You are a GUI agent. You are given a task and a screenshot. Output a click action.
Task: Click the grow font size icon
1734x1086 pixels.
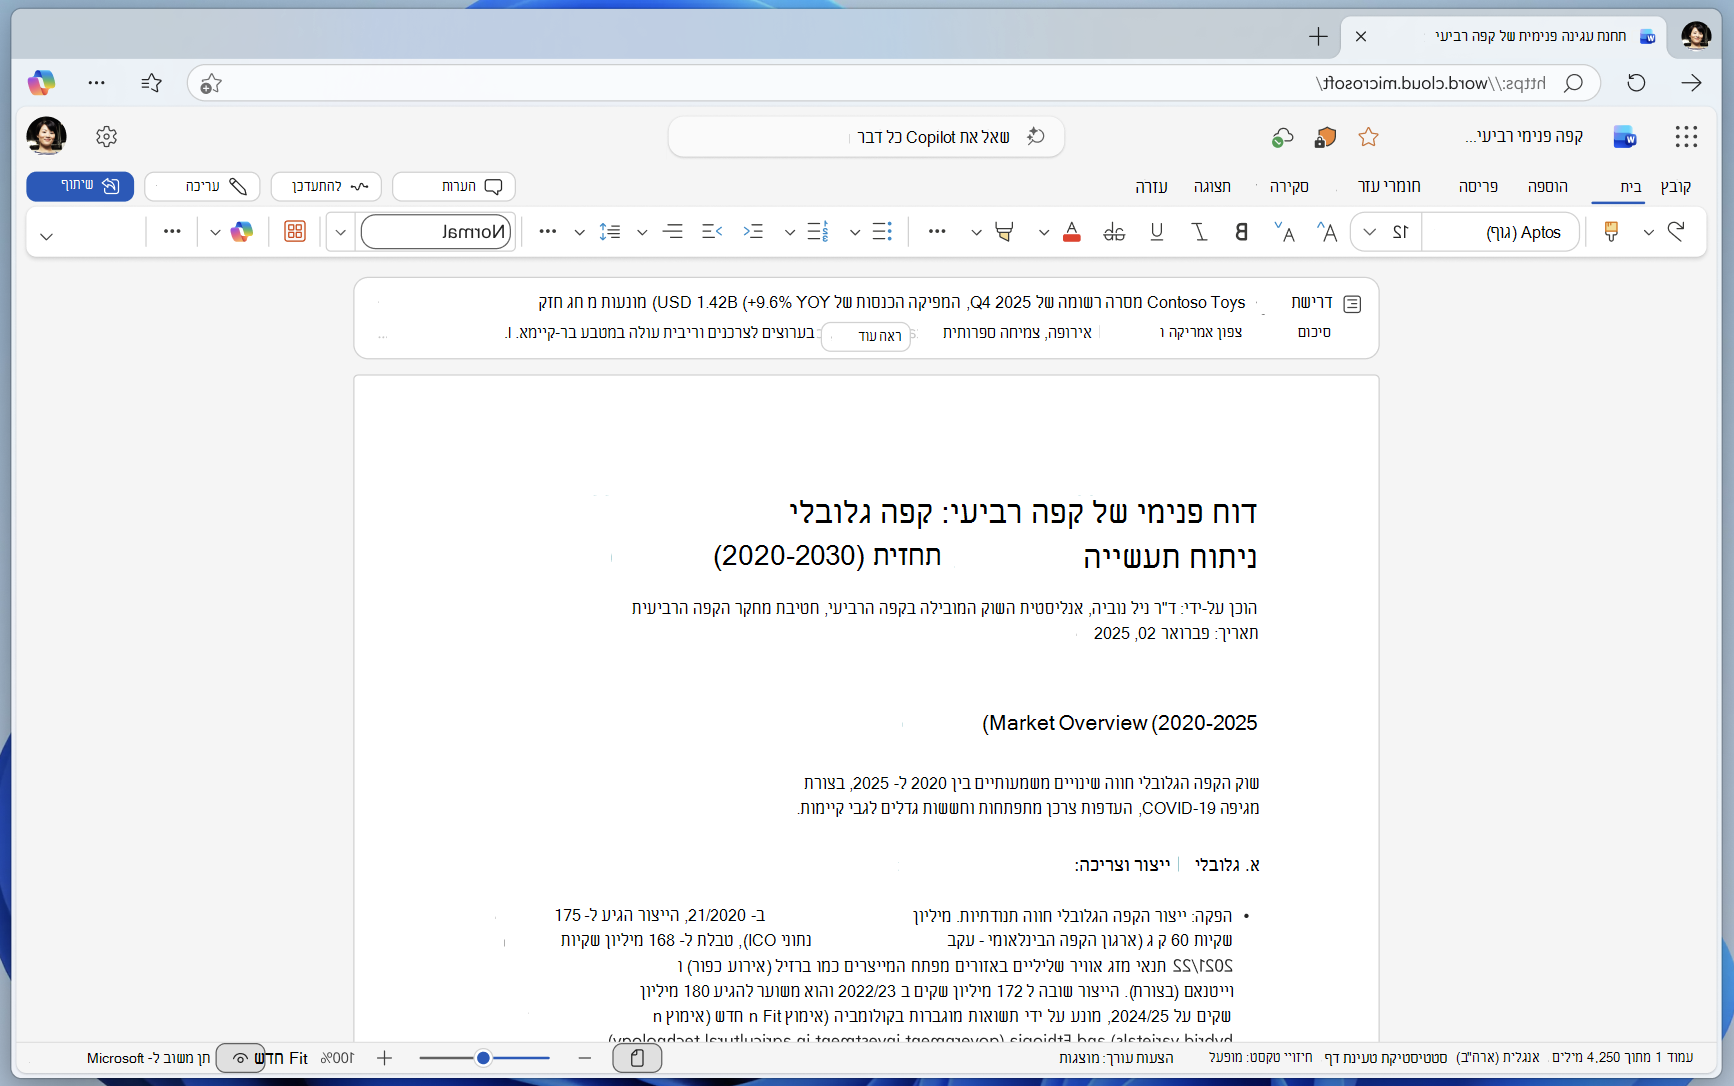coord(1327,232)
